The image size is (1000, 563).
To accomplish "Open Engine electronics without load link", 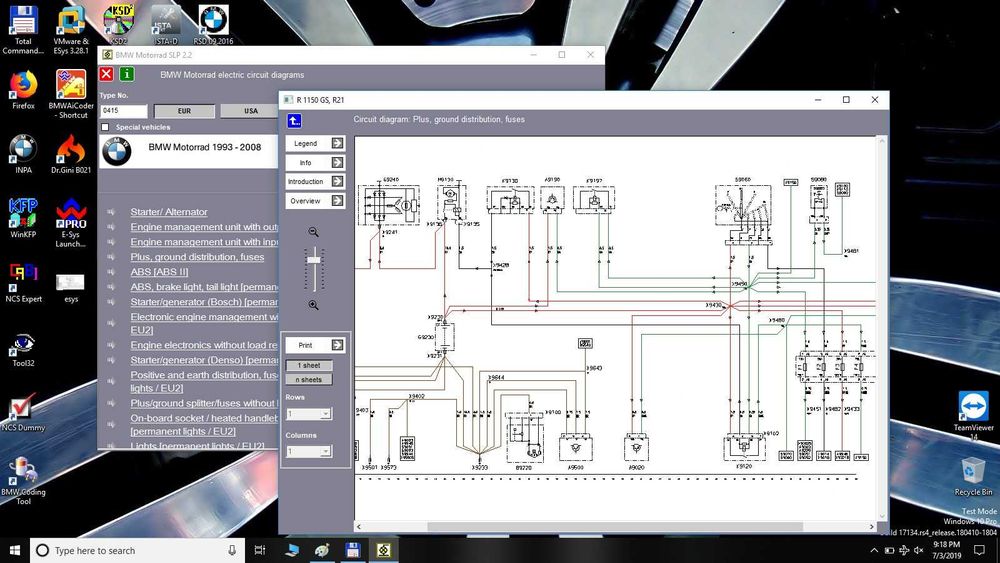I will (204, 345).
